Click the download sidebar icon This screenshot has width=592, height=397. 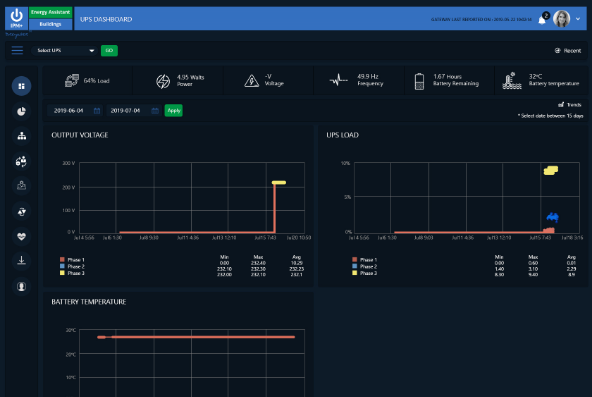pyautogui.click(x=22, y=261)
